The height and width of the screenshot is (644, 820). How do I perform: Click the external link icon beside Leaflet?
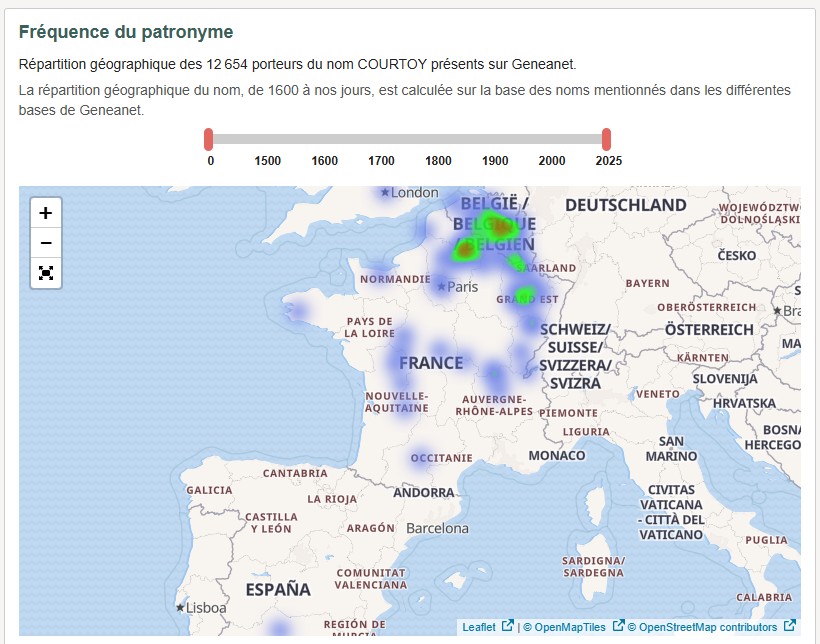pyautogui.click(x=506, y=625)
